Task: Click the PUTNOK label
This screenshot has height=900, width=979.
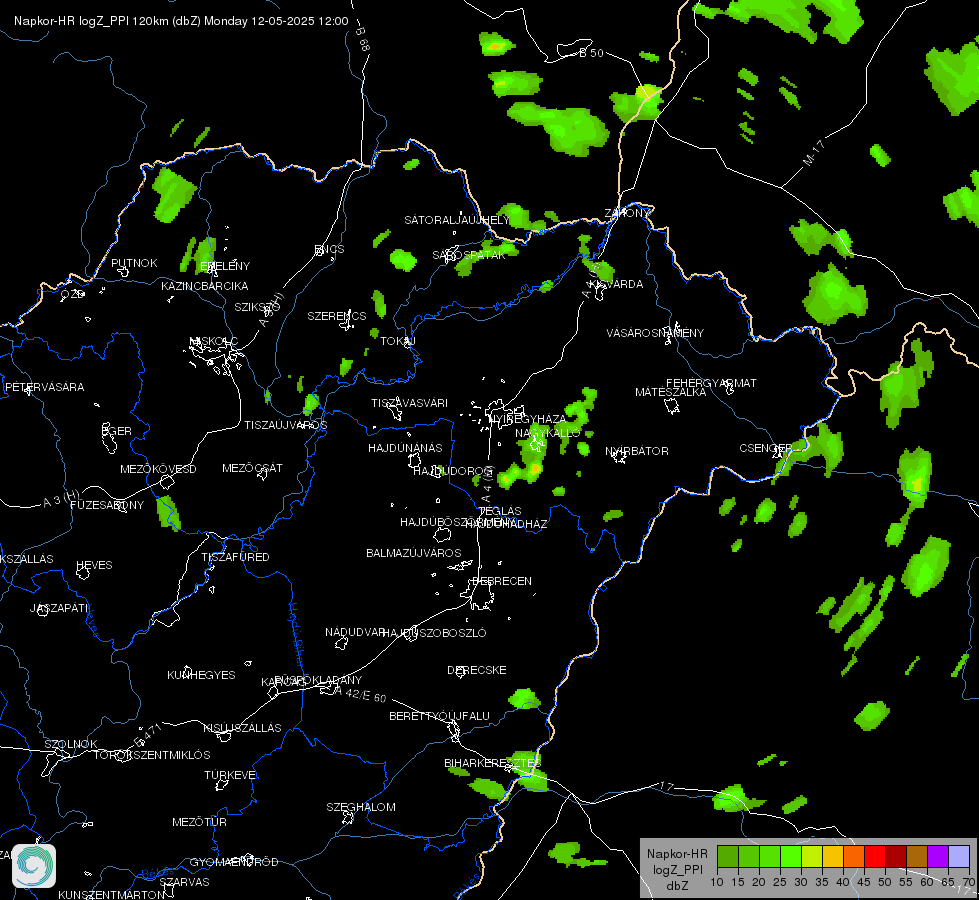Action: click(134, 263)
